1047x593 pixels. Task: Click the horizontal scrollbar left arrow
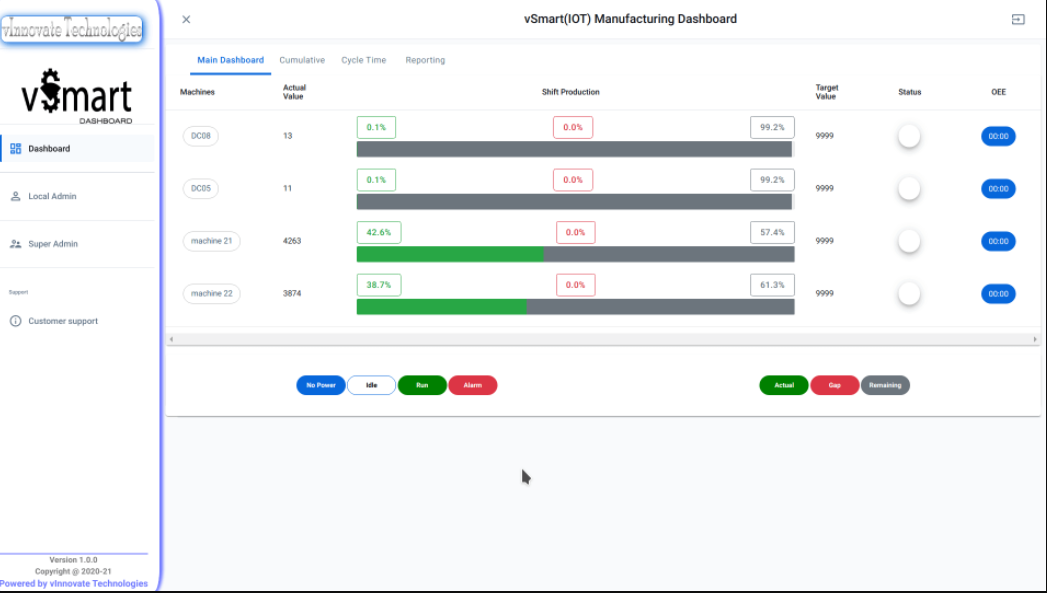(172, 339)
